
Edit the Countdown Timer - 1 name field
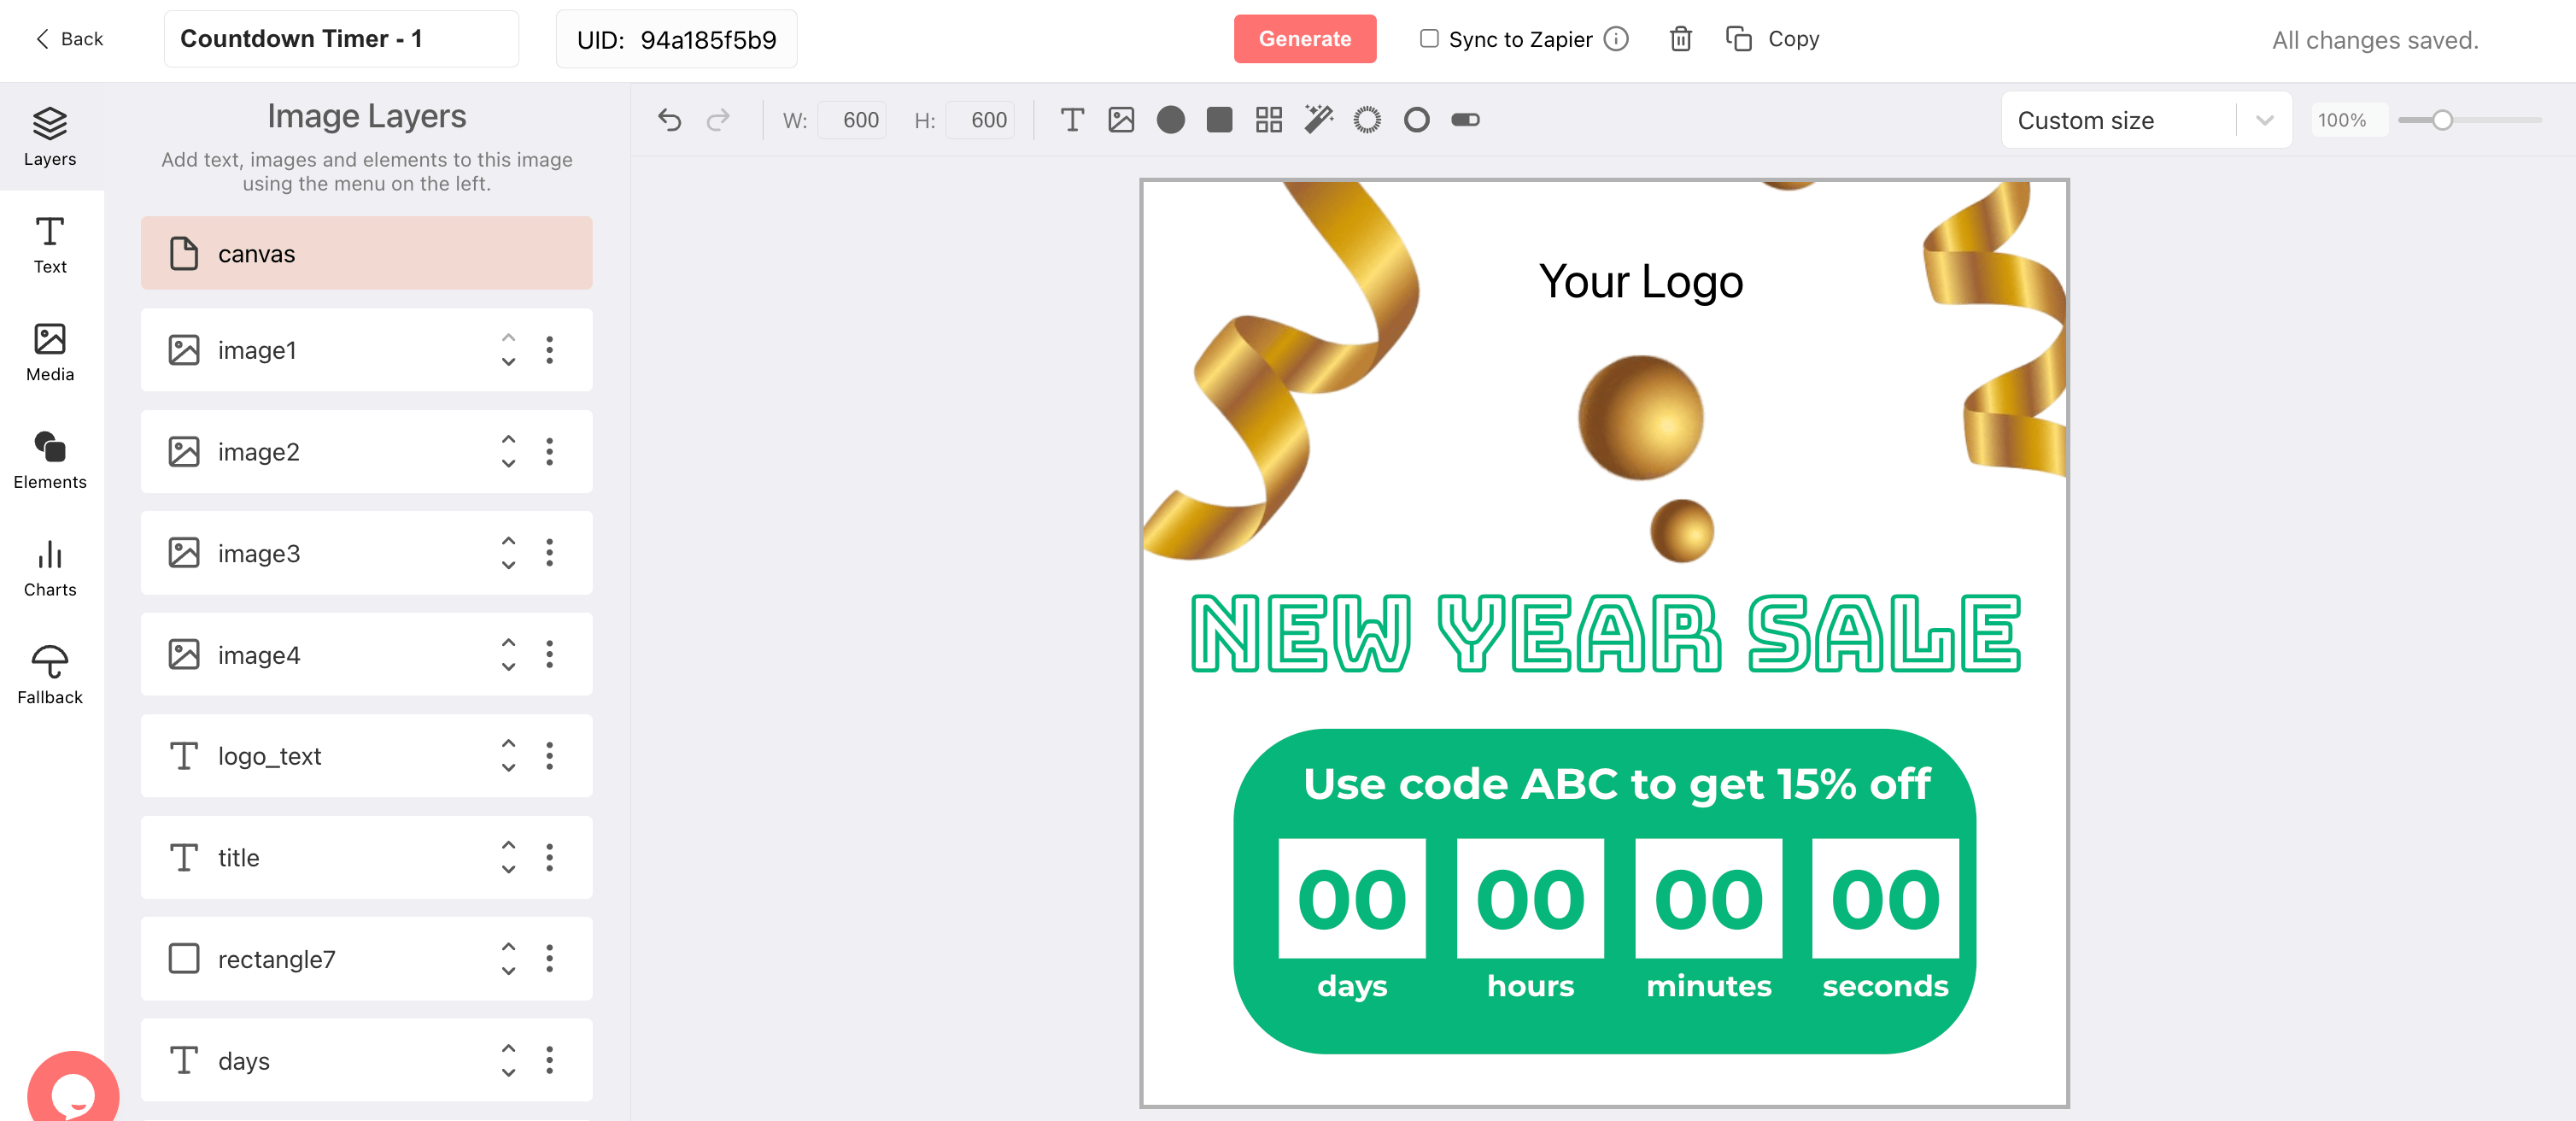[x=341, y=39]
